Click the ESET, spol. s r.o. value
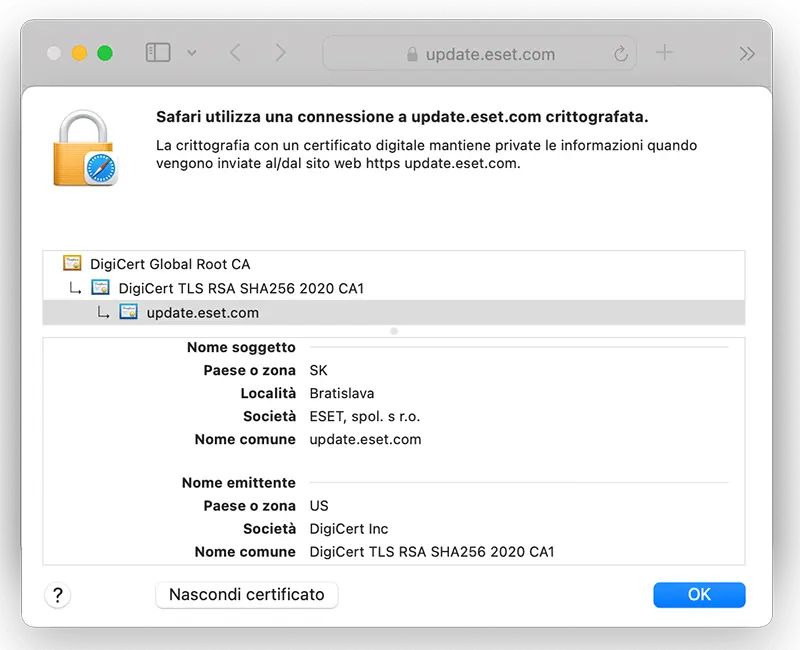800x650 pixels. pyautogui.click(x=365, y=416)
